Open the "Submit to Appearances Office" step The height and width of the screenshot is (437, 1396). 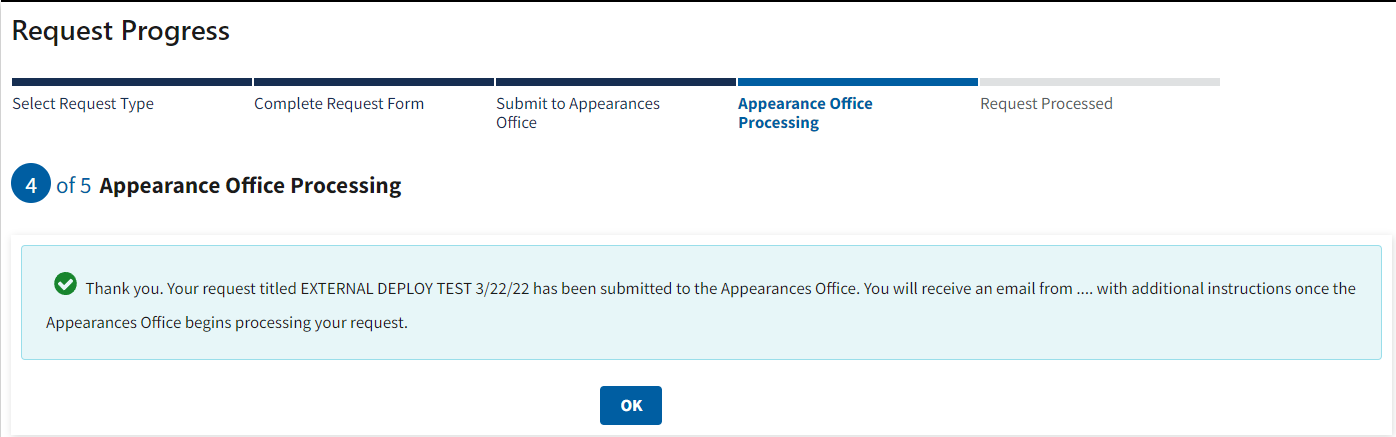pos(578,113)
